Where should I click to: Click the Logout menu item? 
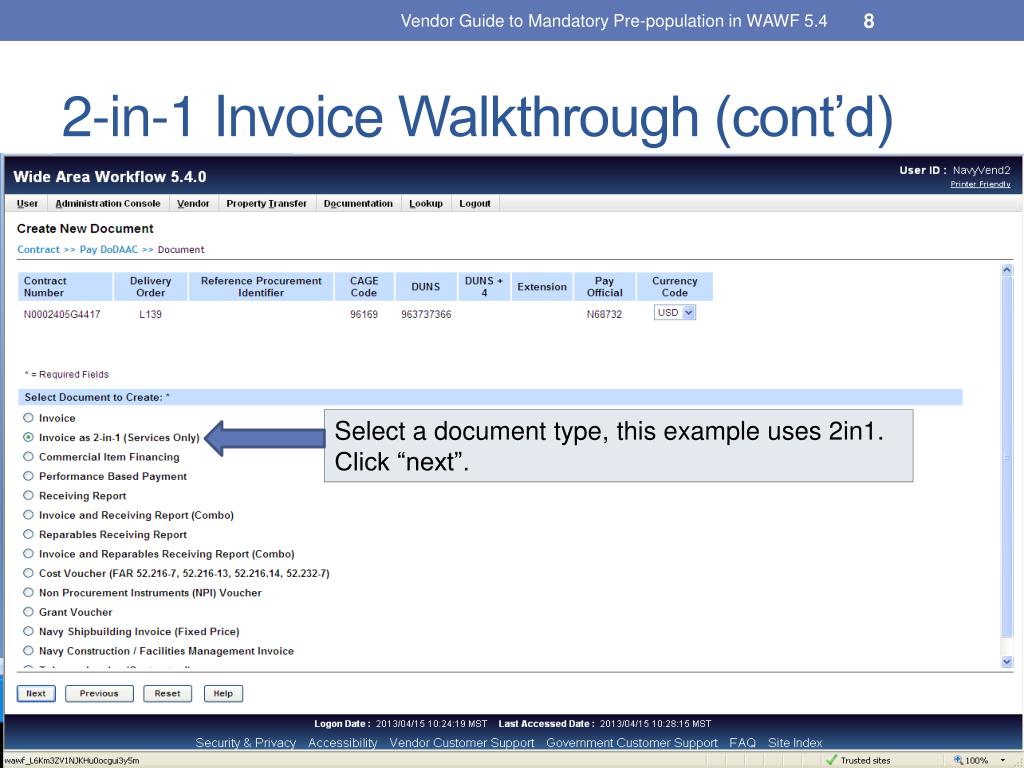click(x=475, y=204)
